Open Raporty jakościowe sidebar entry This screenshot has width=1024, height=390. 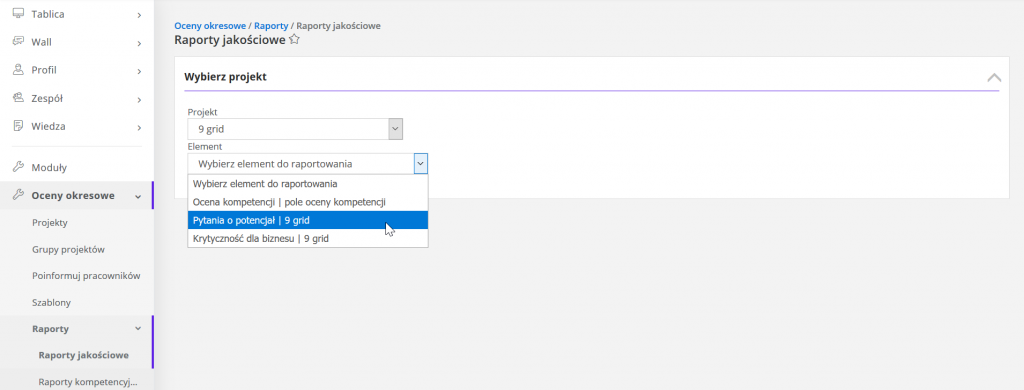coord(84,355)
